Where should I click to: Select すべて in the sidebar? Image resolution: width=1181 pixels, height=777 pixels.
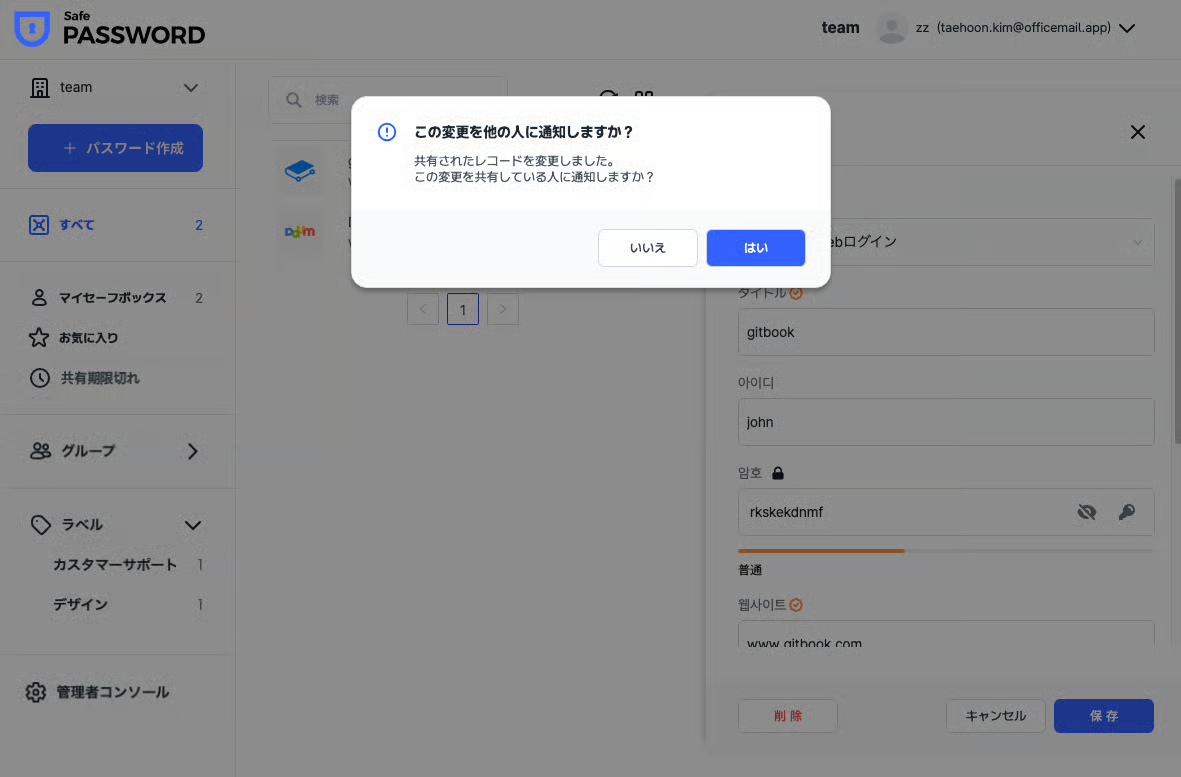[x=77, y=225]
